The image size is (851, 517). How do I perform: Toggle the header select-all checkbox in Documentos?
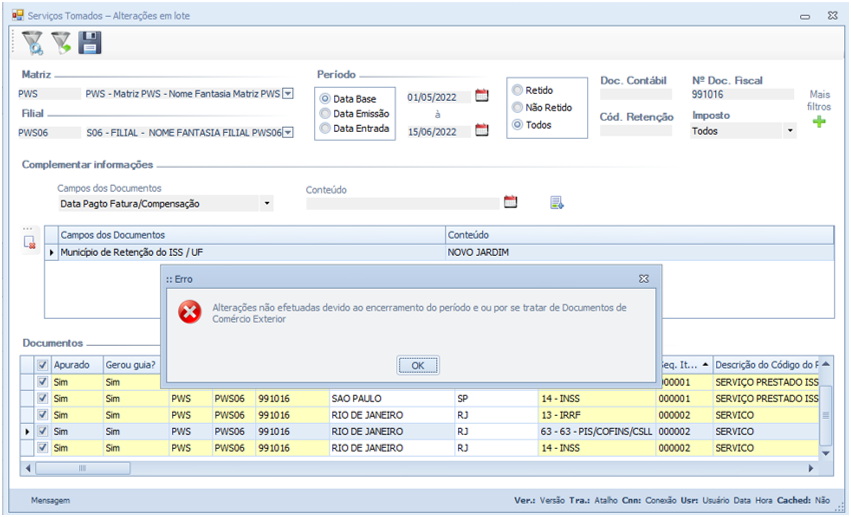click(42, 365)
